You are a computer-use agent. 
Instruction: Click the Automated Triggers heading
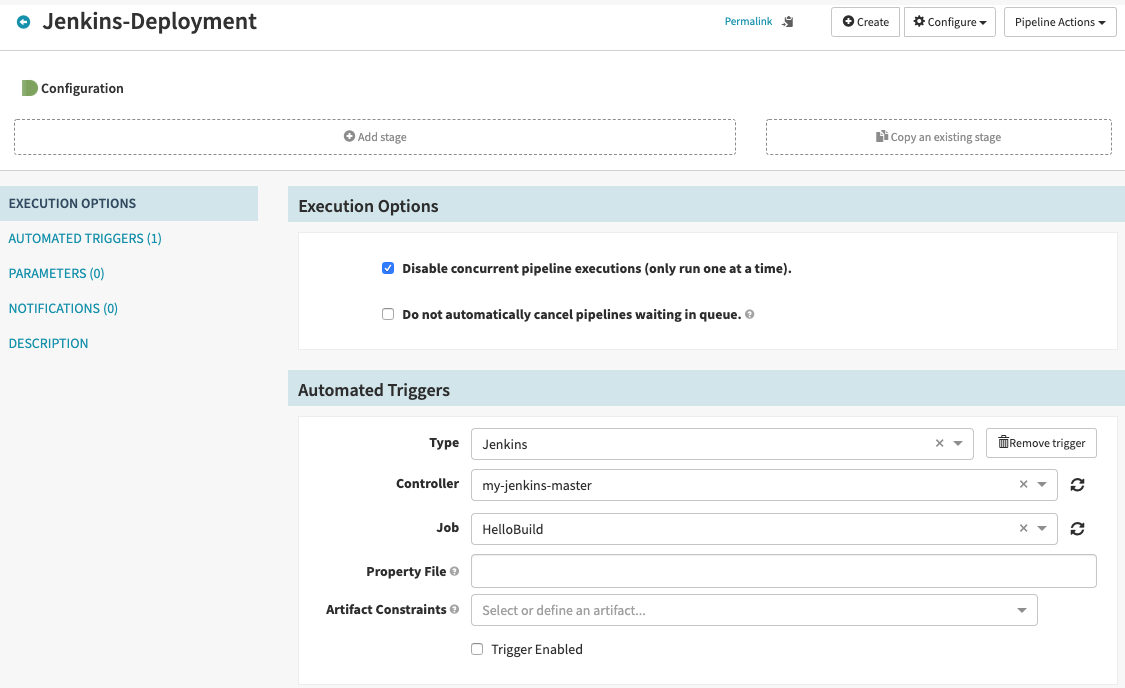click(x=374, y=390)
